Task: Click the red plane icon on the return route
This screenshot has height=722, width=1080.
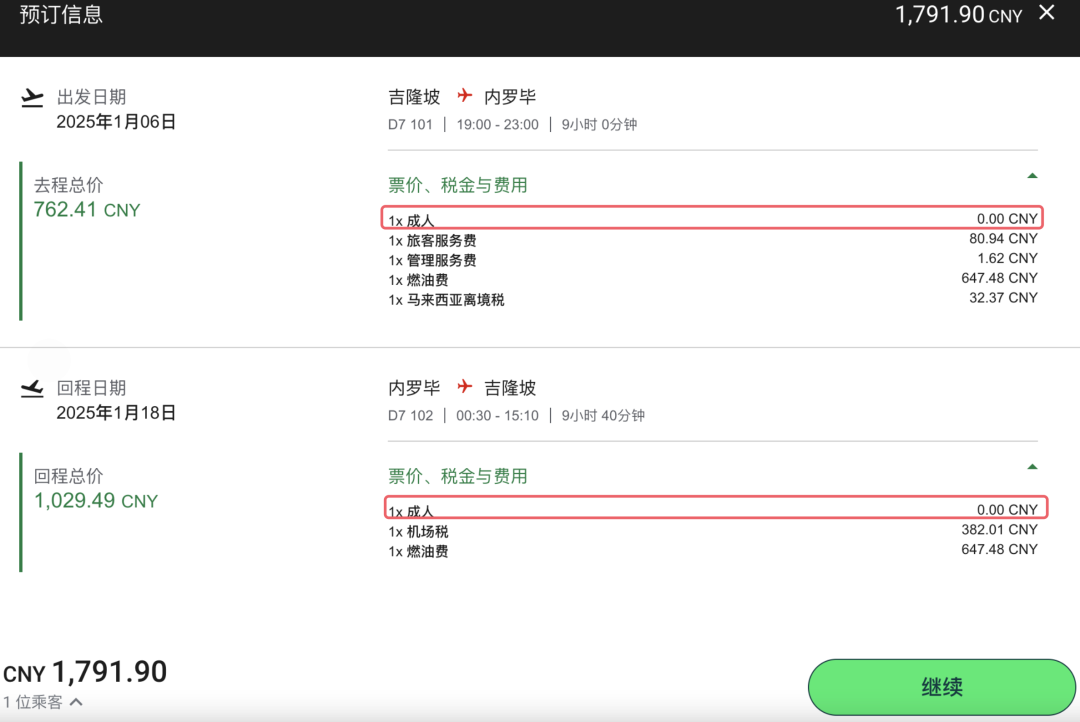Action: click(464, 387)
